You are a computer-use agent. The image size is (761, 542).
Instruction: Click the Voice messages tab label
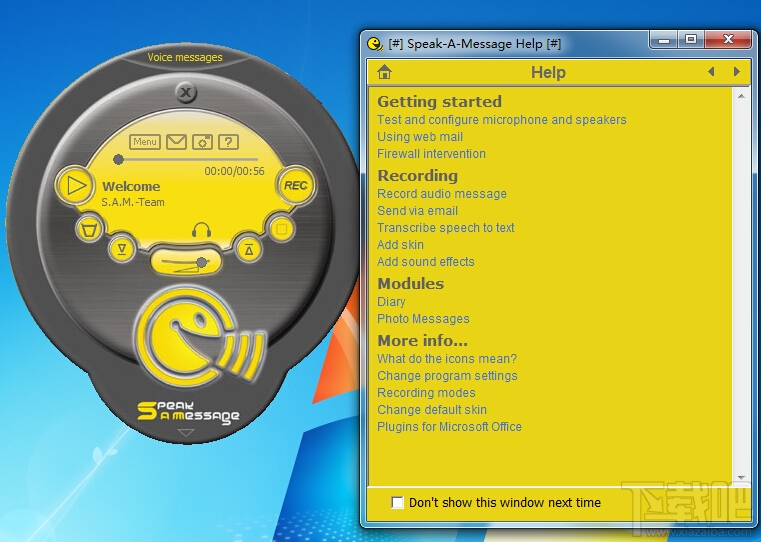tap(185, 57)
